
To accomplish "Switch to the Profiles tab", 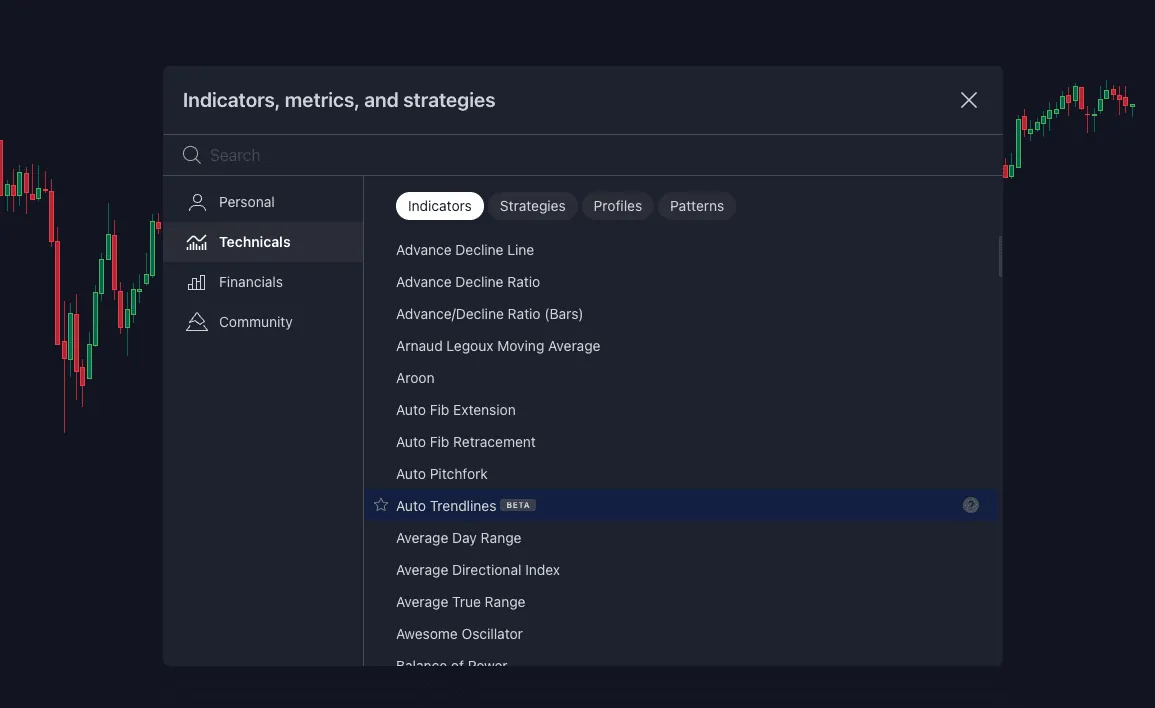I will coord(618,206).
